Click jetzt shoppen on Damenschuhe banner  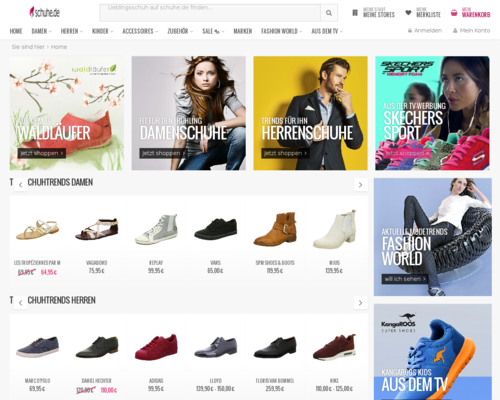[x=163, y=153]
